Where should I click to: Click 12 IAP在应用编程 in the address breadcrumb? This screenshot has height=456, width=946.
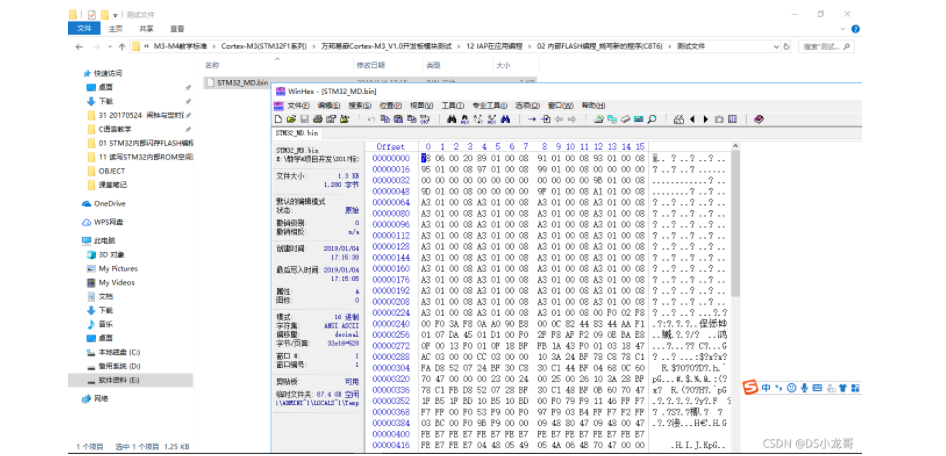pos(492,46)
